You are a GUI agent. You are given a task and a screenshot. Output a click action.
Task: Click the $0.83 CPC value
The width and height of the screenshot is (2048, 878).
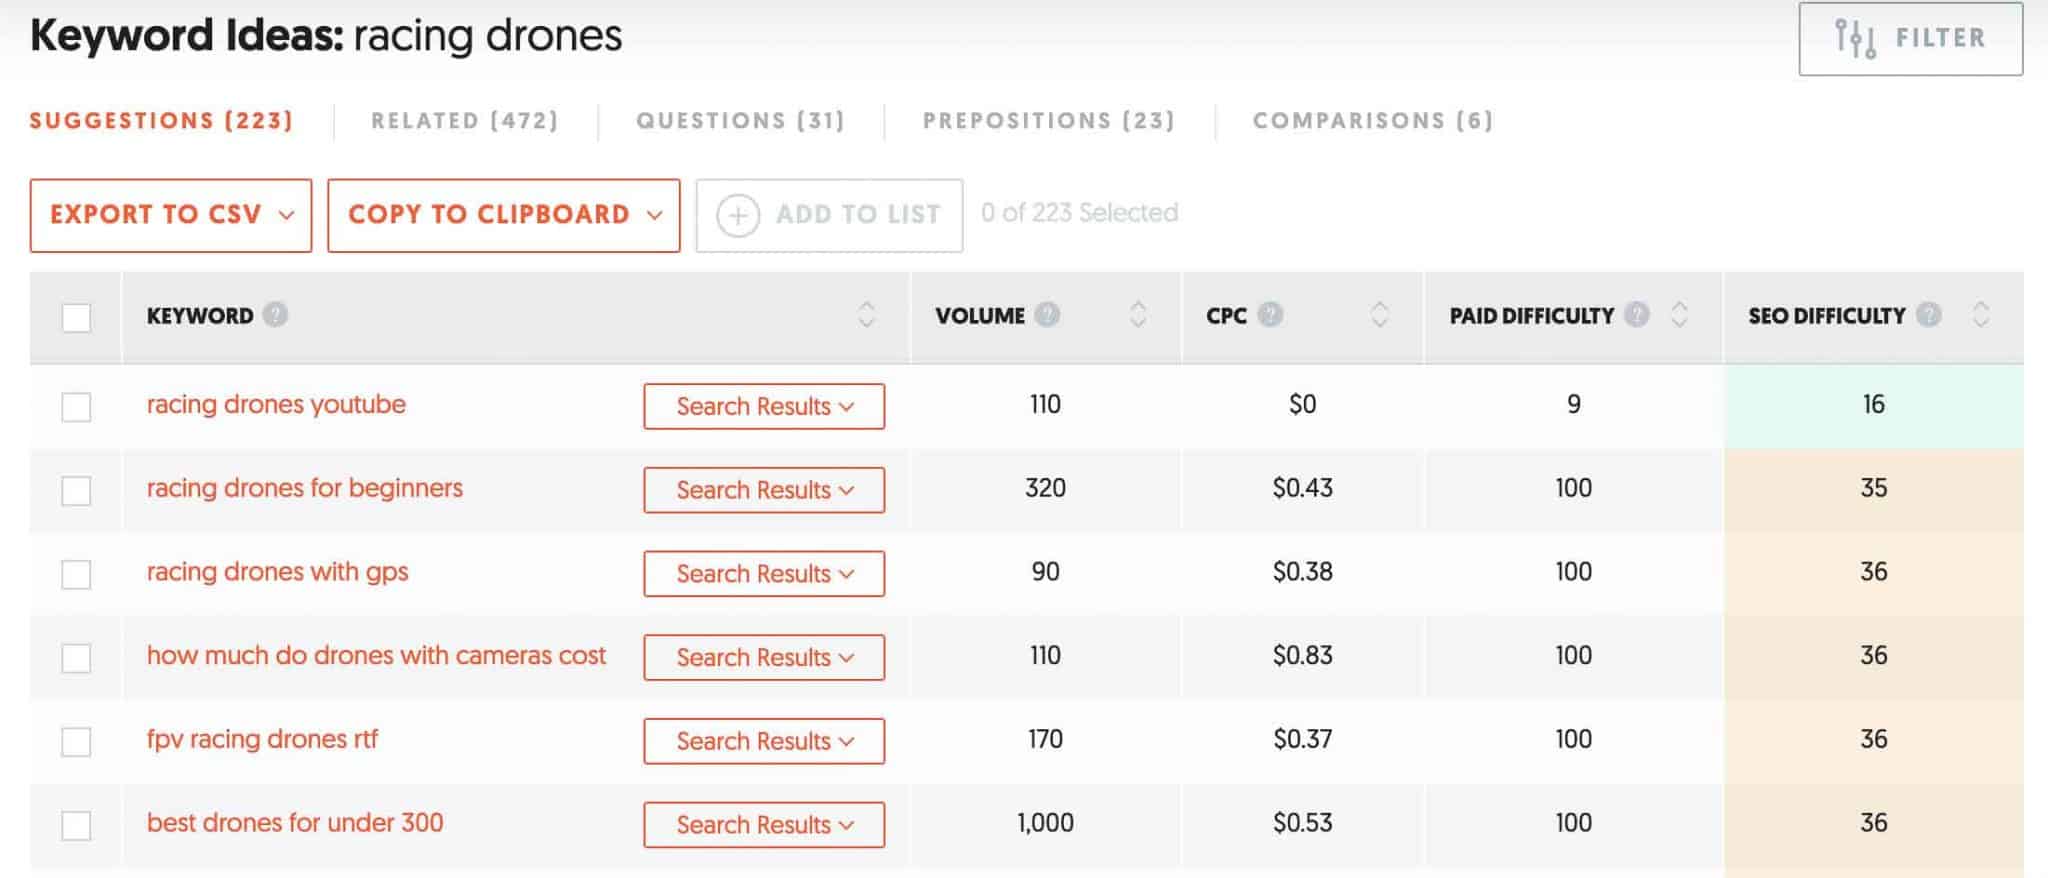click(x=1302, y=656)
